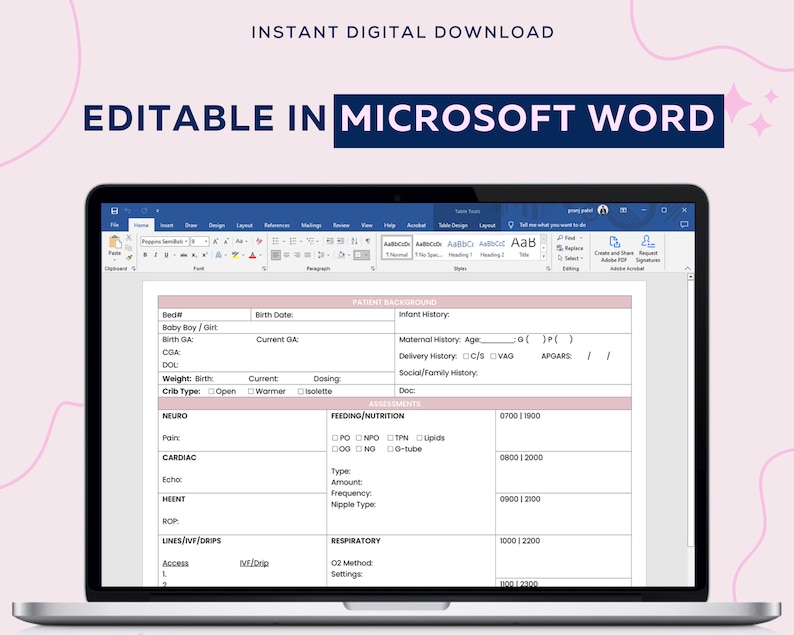Select the Format Painter brush icon
Image resolution: width=794 pixels, height=635 pixels.
129,258
